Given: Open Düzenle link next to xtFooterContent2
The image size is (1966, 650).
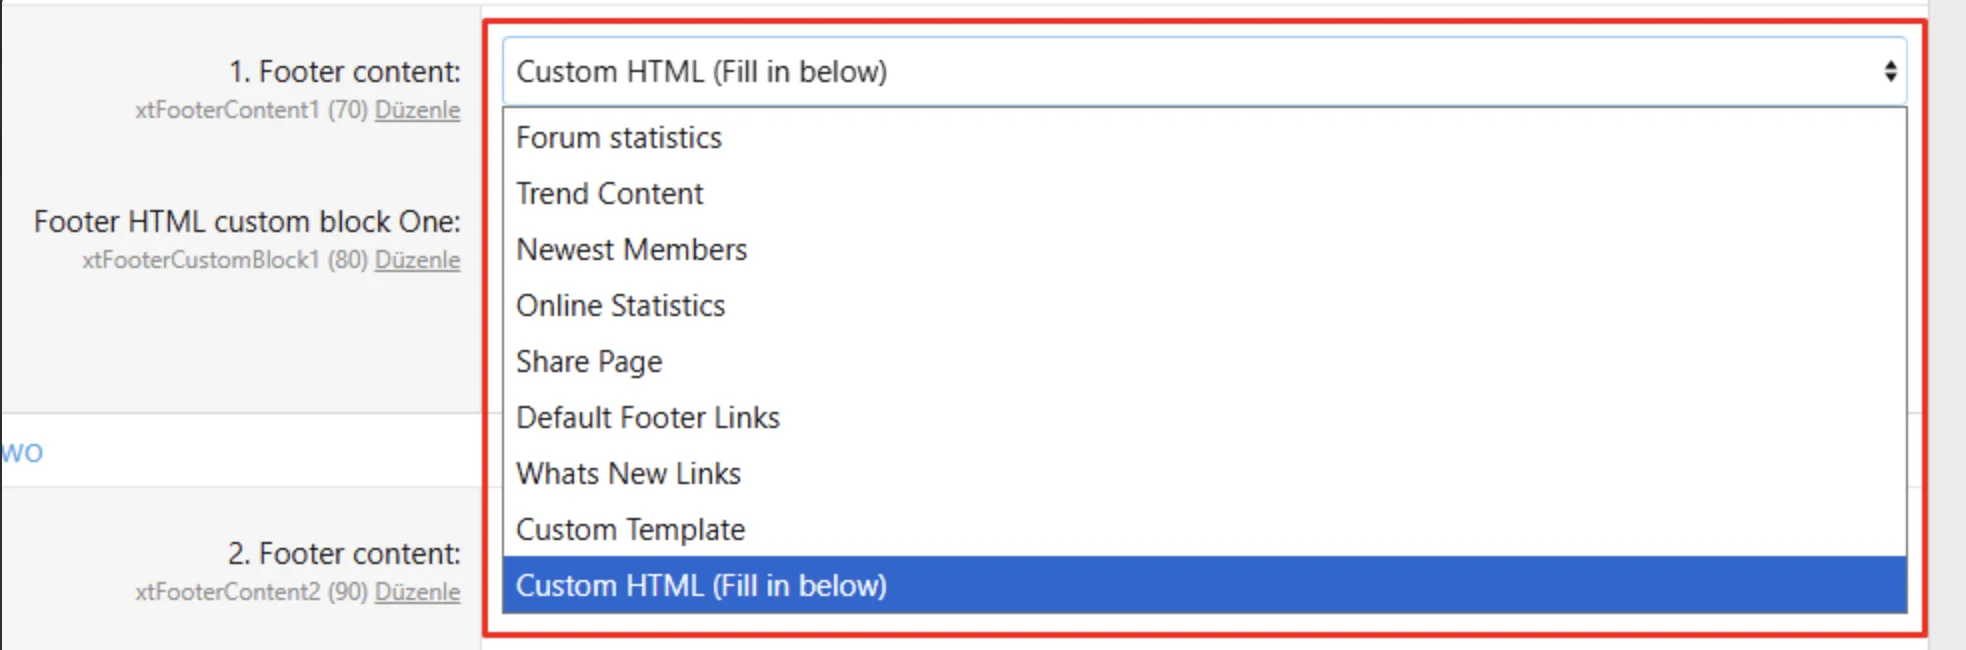Looking at the screenshot, I should click(417, 592).
